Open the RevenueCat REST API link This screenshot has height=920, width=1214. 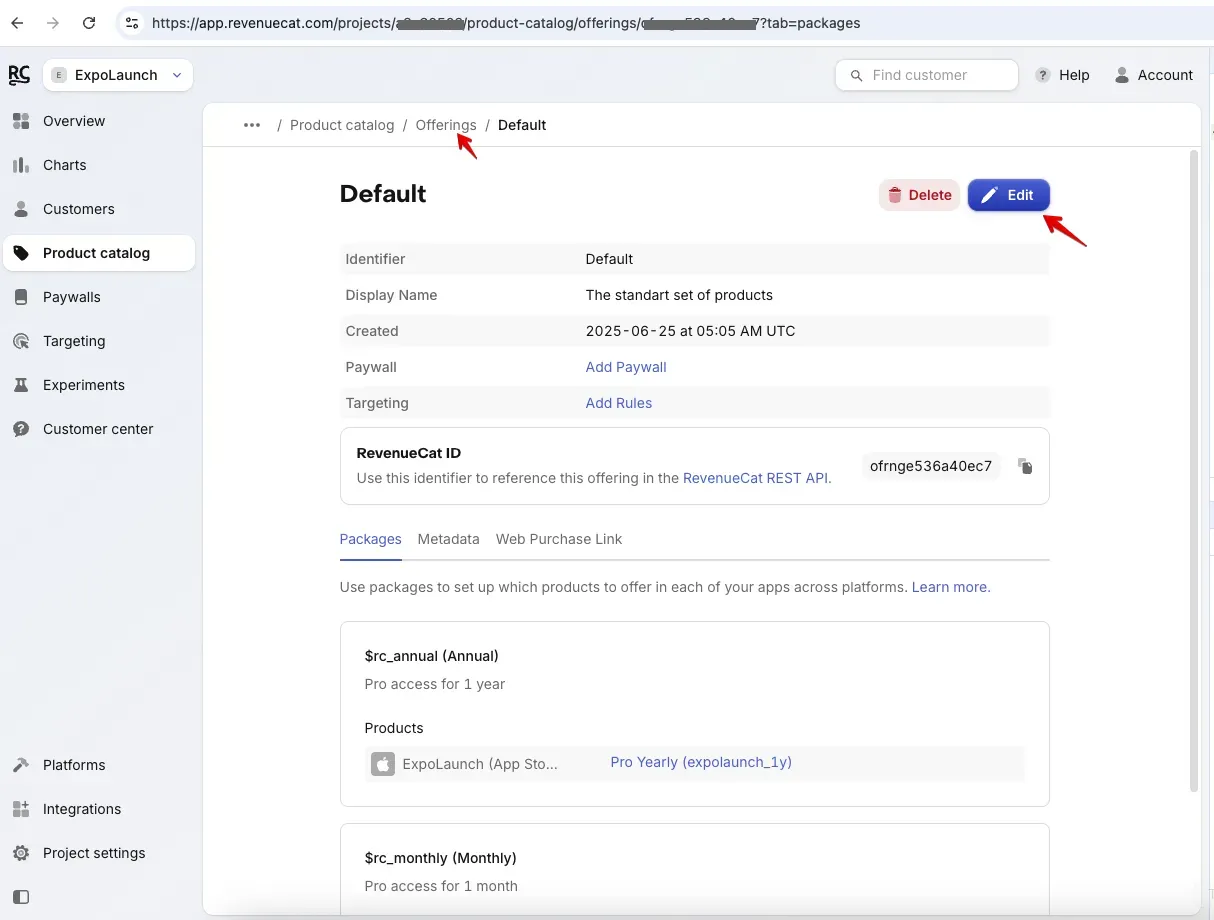(x=756, y=478)
